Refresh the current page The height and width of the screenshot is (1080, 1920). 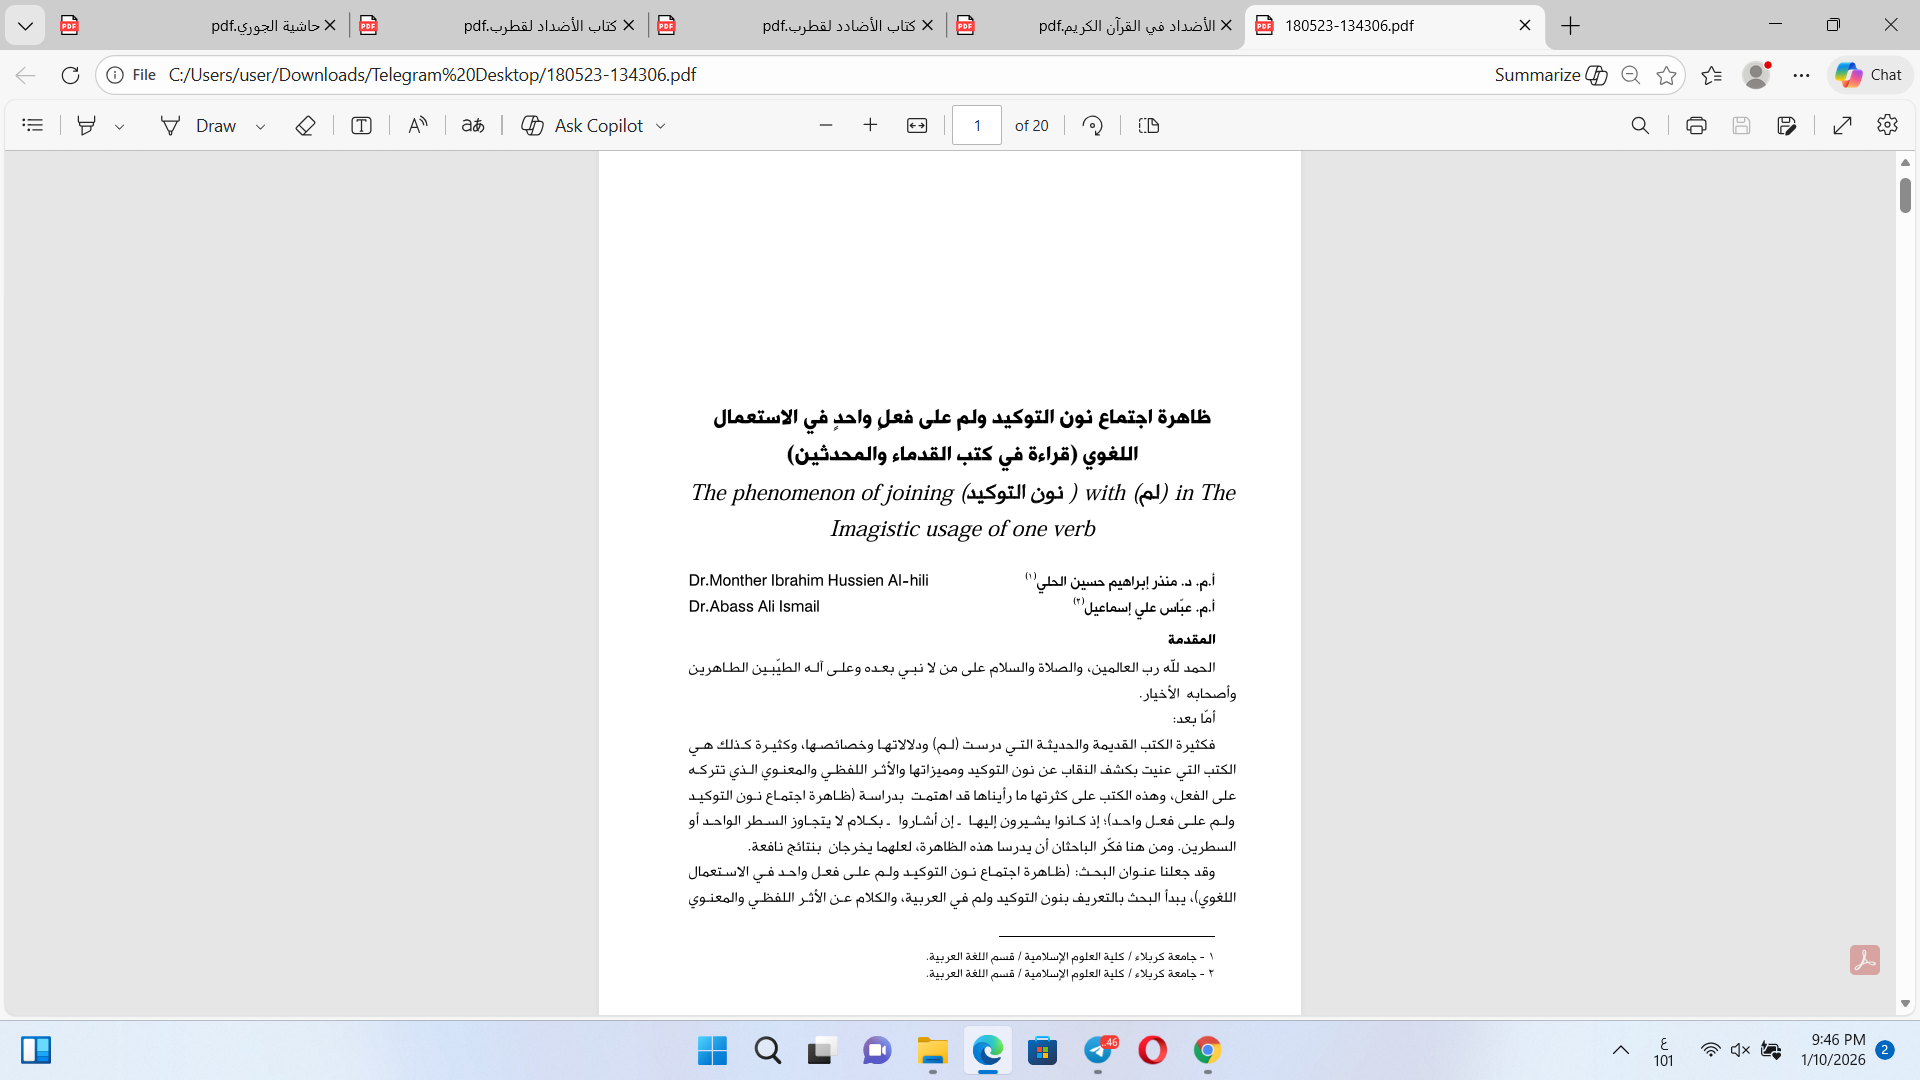(70, 75)
